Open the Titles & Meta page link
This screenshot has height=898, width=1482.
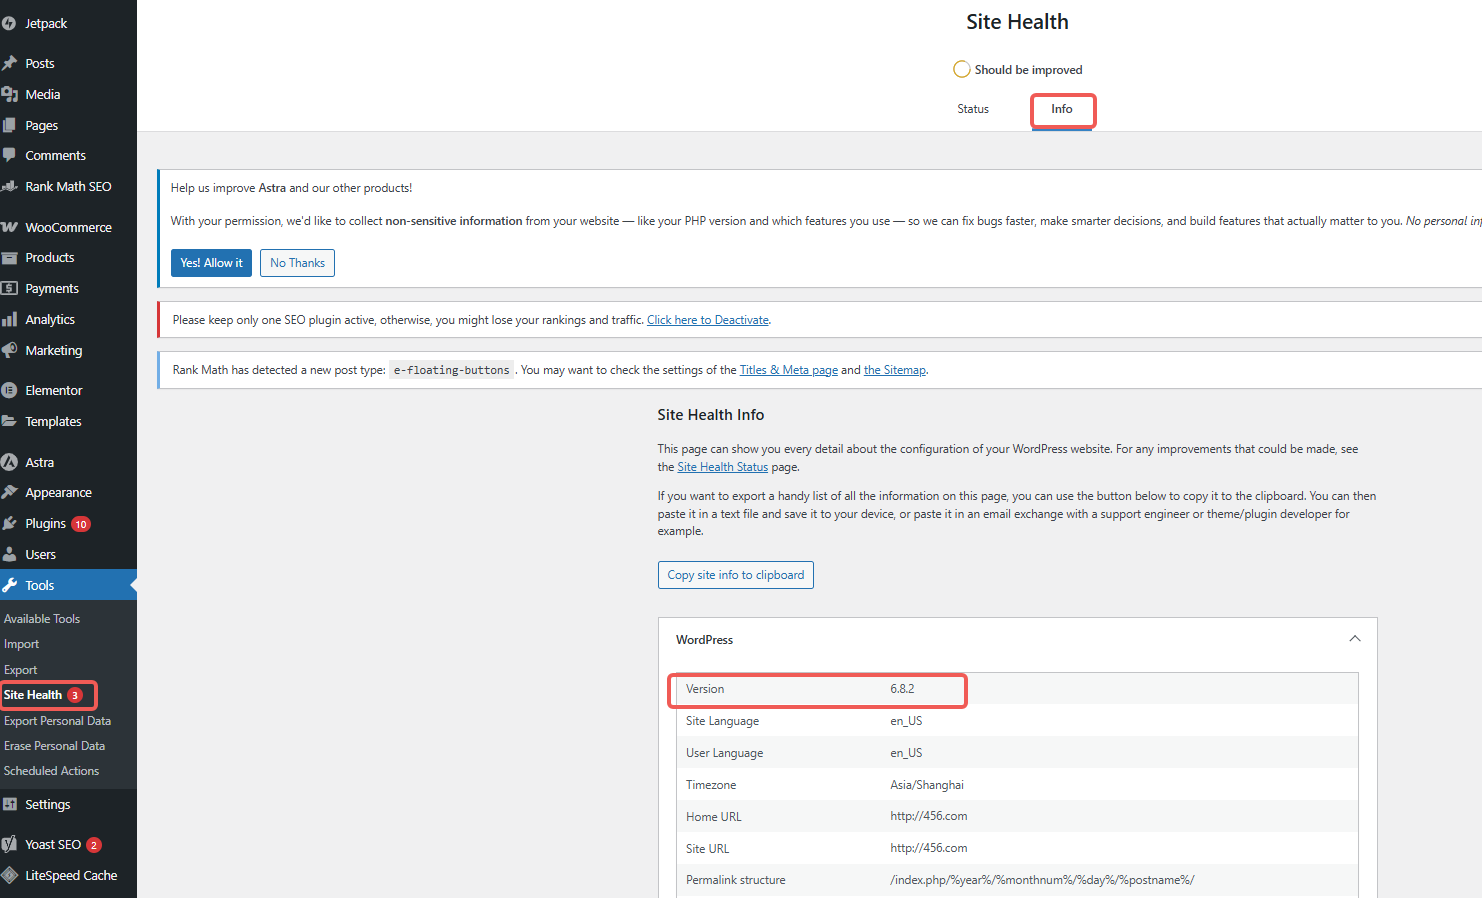788,370
